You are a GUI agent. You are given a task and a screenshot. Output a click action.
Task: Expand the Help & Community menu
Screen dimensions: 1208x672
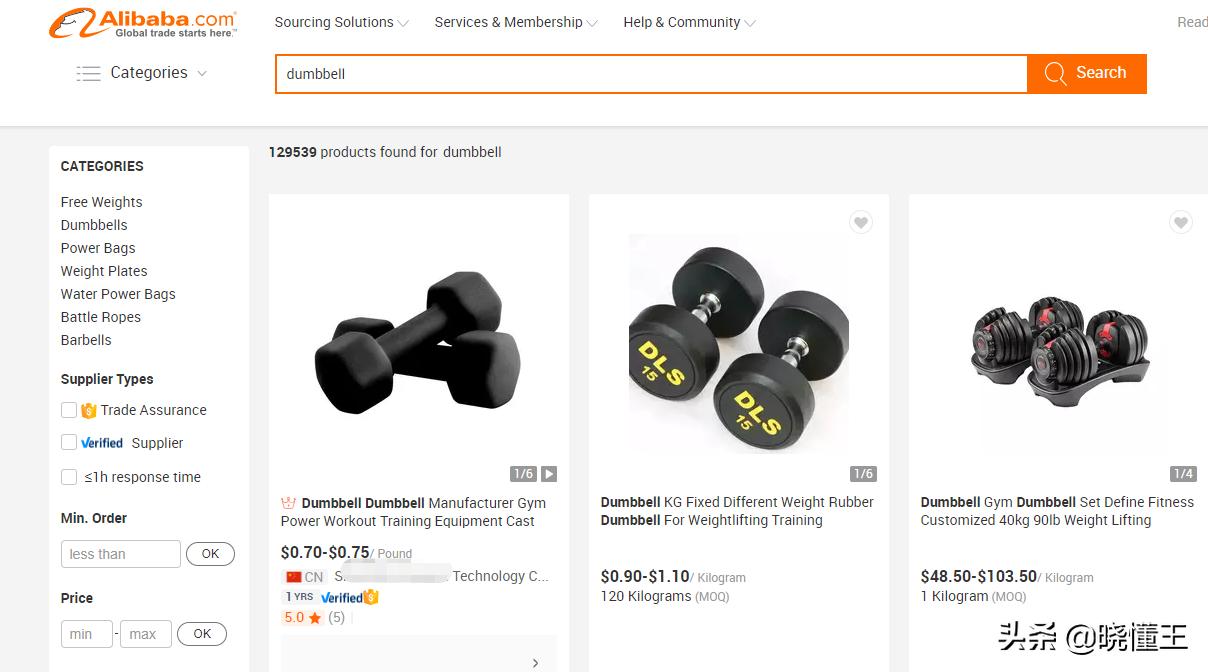point(689,22)
